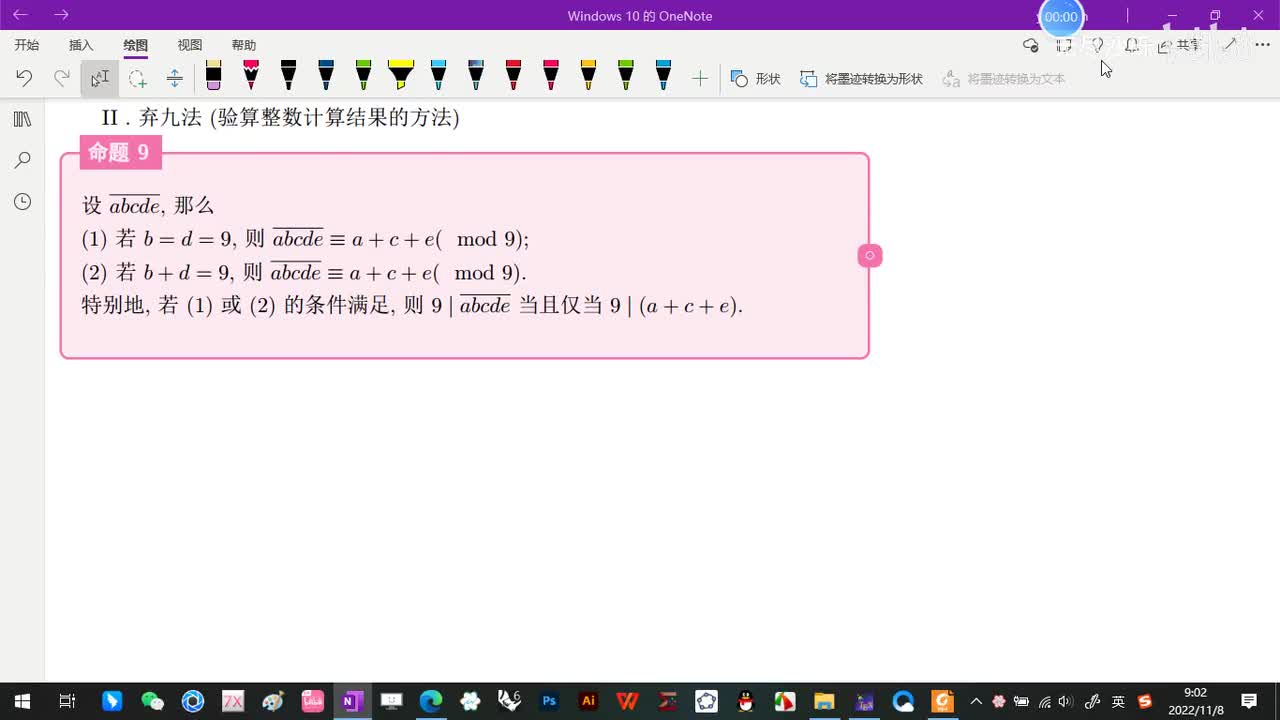The width and height of the screenshot is (1280, 720).
Task: Choose the dark blue pen
Action: [326, 75]
